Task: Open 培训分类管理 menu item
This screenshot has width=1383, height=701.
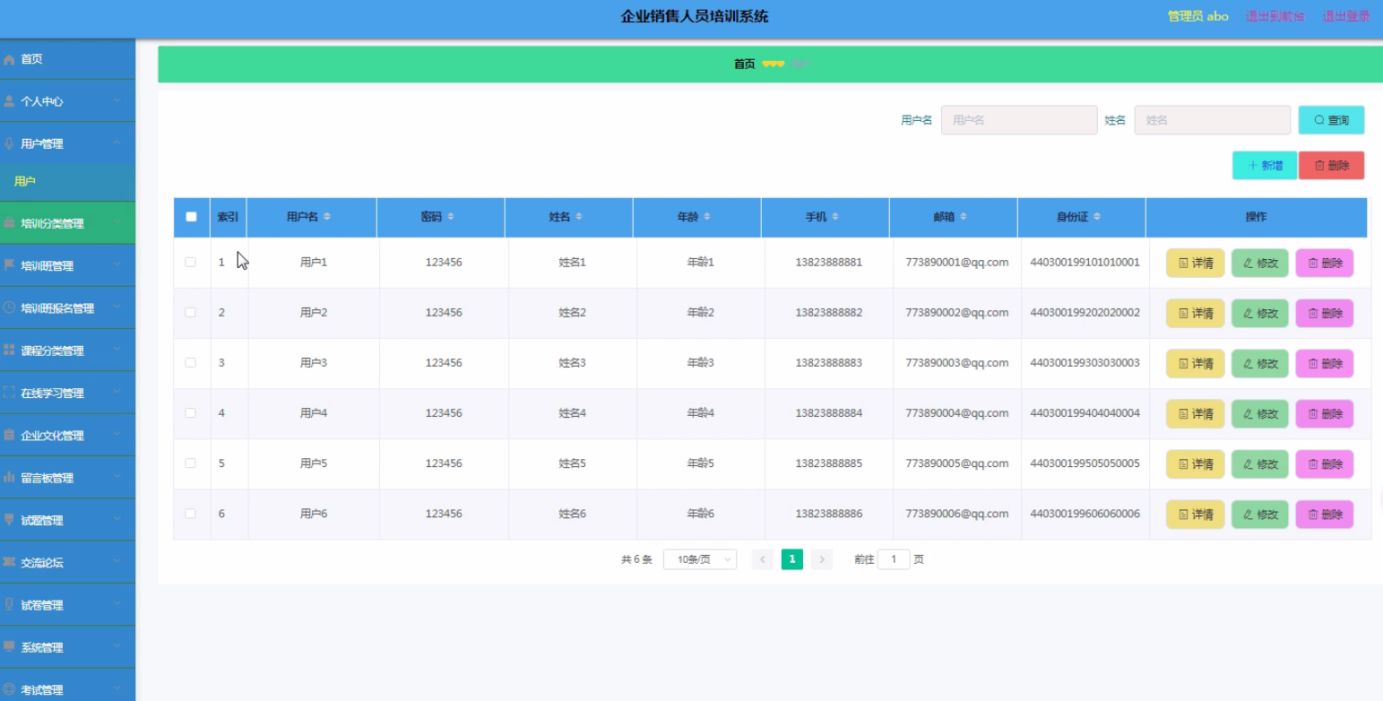Action: pyautogui.click(x=67, y=224)
